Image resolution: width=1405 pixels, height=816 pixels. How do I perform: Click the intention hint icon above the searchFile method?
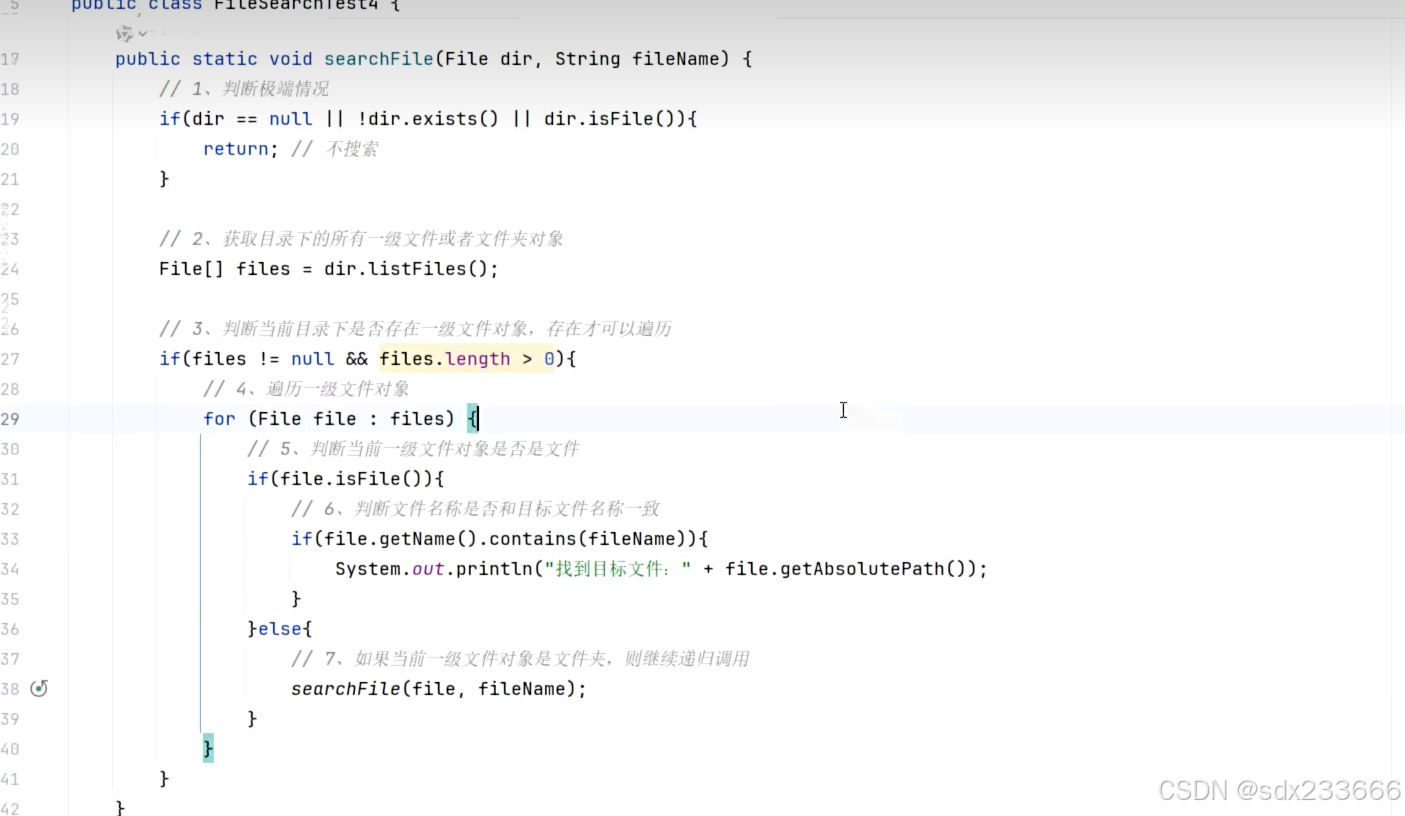127,33
